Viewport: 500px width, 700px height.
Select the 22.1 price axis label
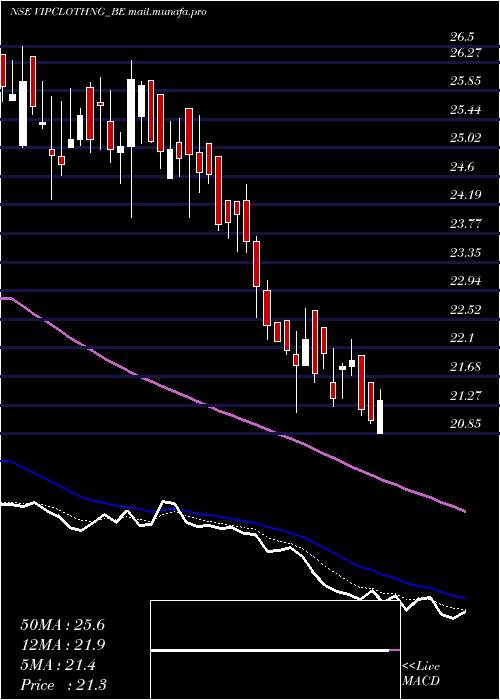point(462,338)
